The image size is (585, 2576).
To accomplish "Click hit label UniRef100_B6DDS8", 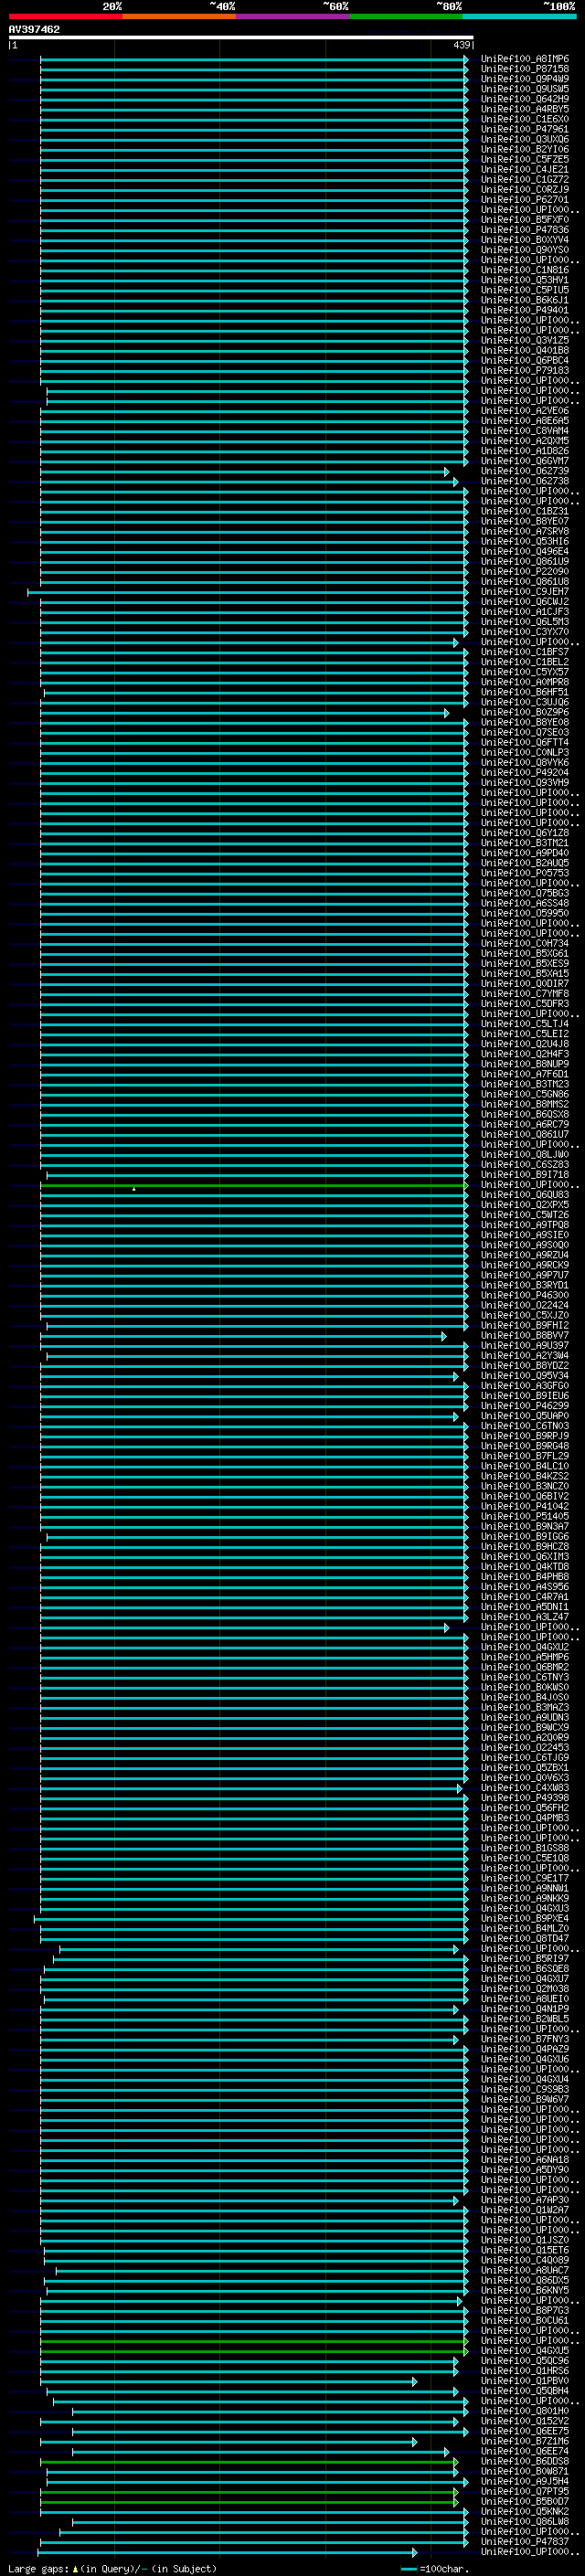I will (x=524, y=2461).
